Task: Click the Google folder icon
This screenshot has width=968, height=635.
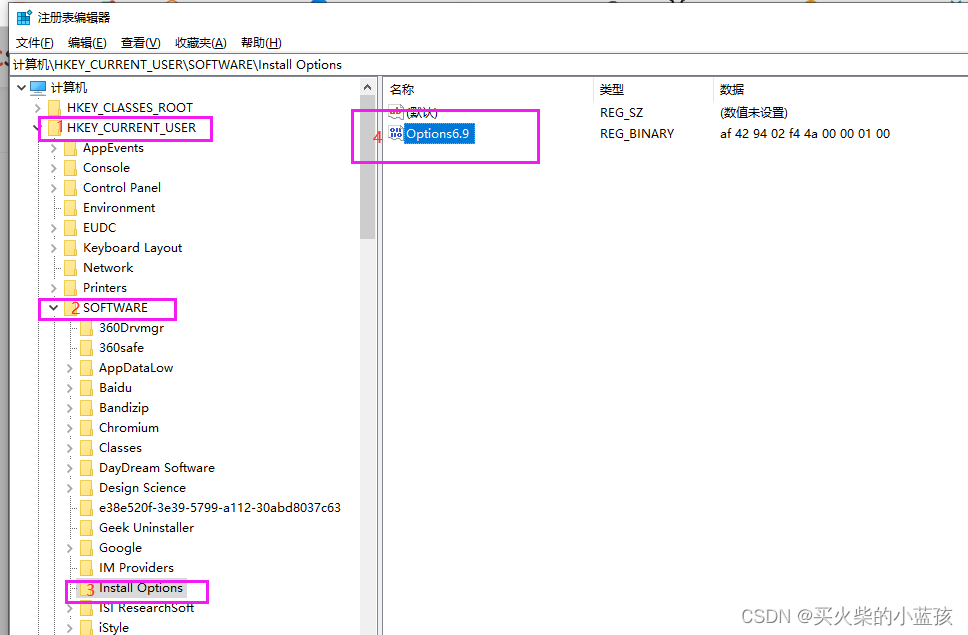Action: click(x=86, y=547)
